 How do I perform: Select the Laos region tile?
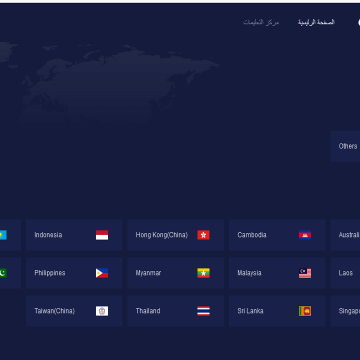(x=345, y=273)
